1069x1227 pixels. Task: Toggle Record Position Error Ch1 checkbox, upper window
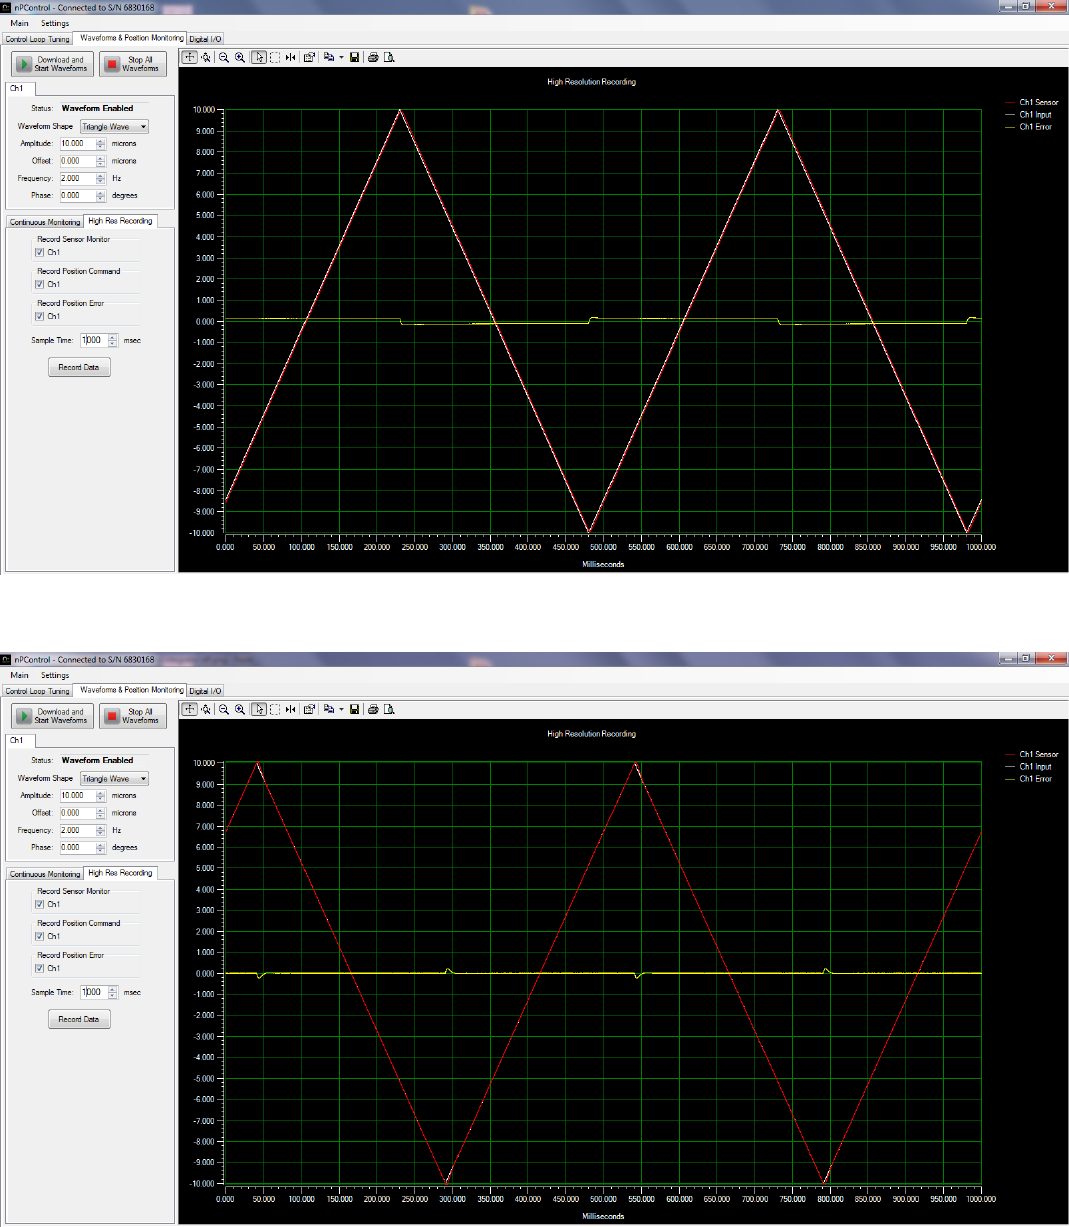40,316
